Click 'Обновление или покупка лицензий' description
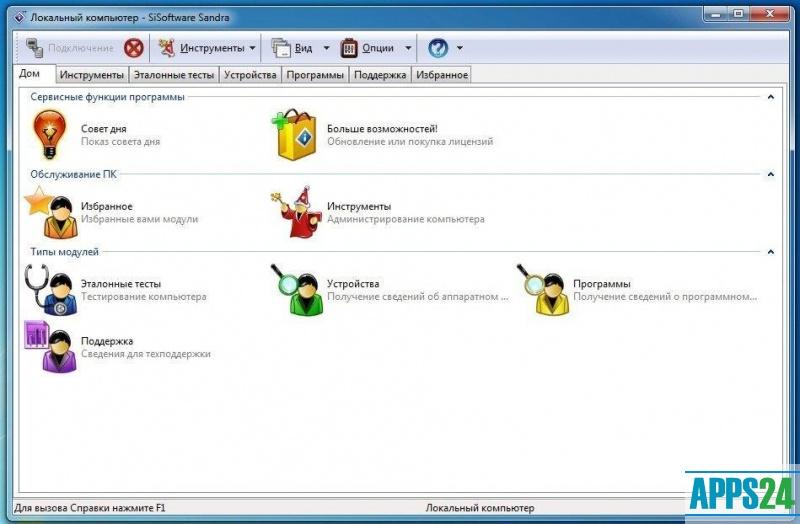The image size is (800, 524). click(410, 142)
